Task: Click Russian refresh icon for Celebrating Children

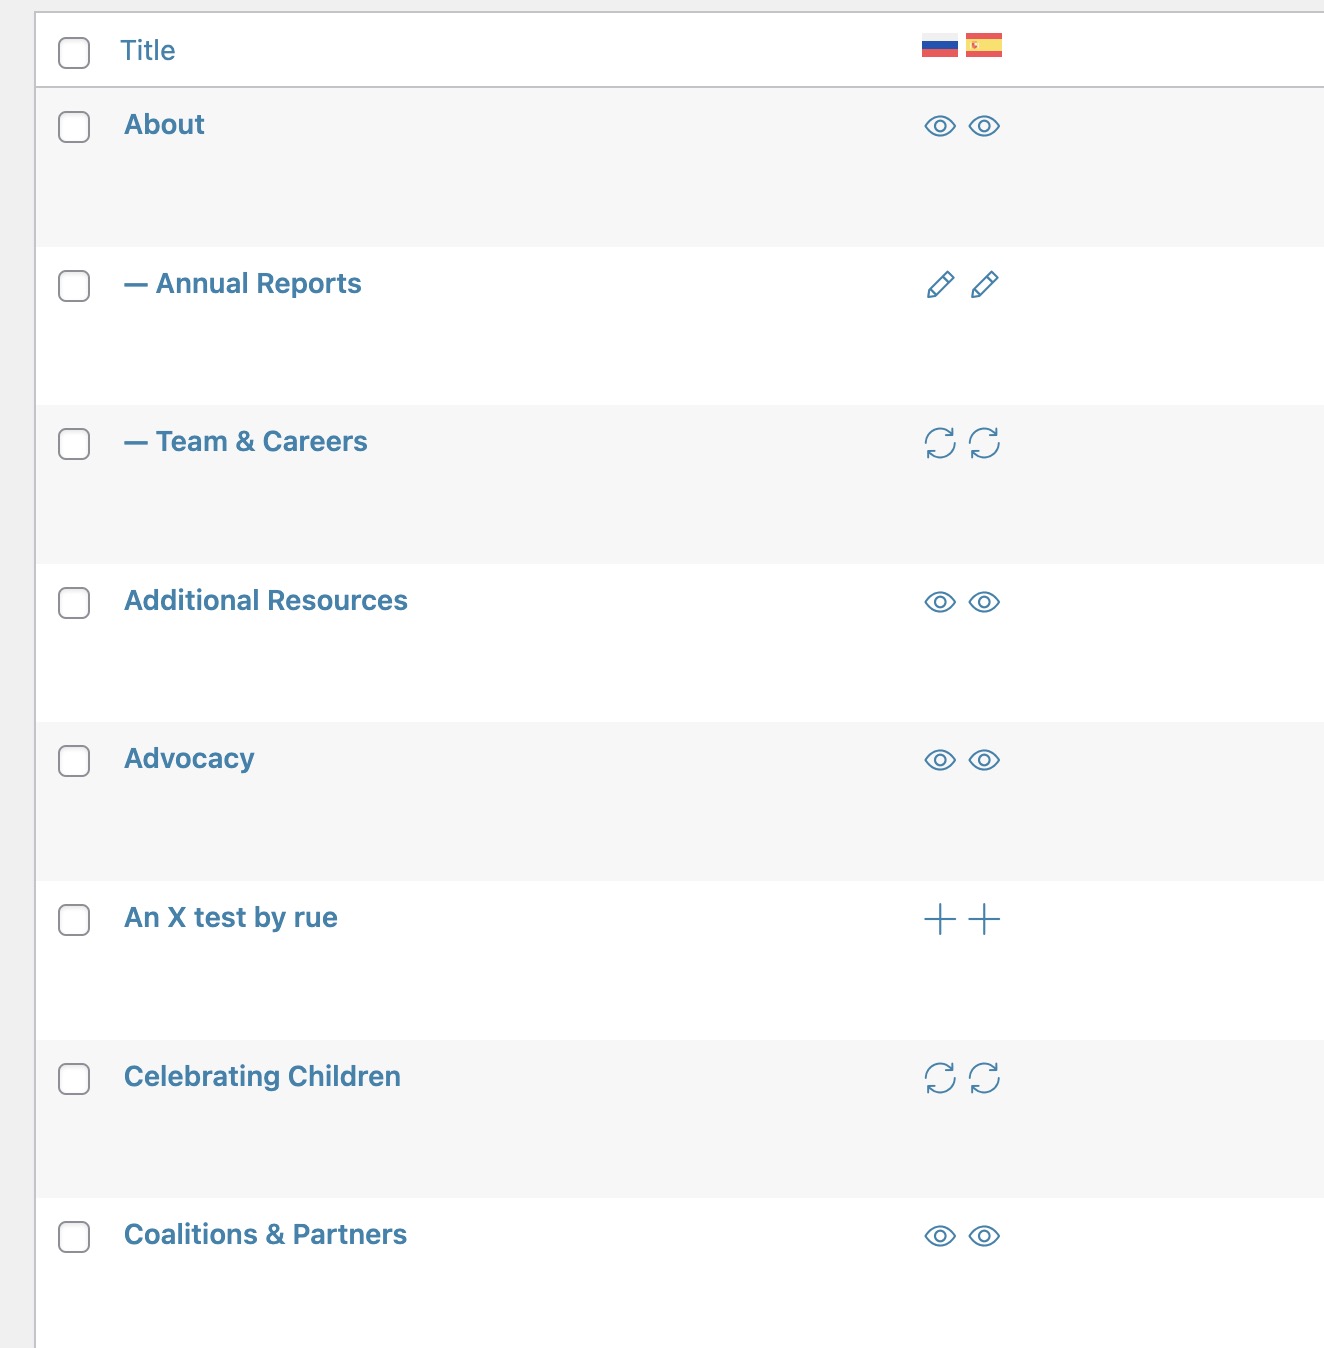Action: coord(939,1078)
